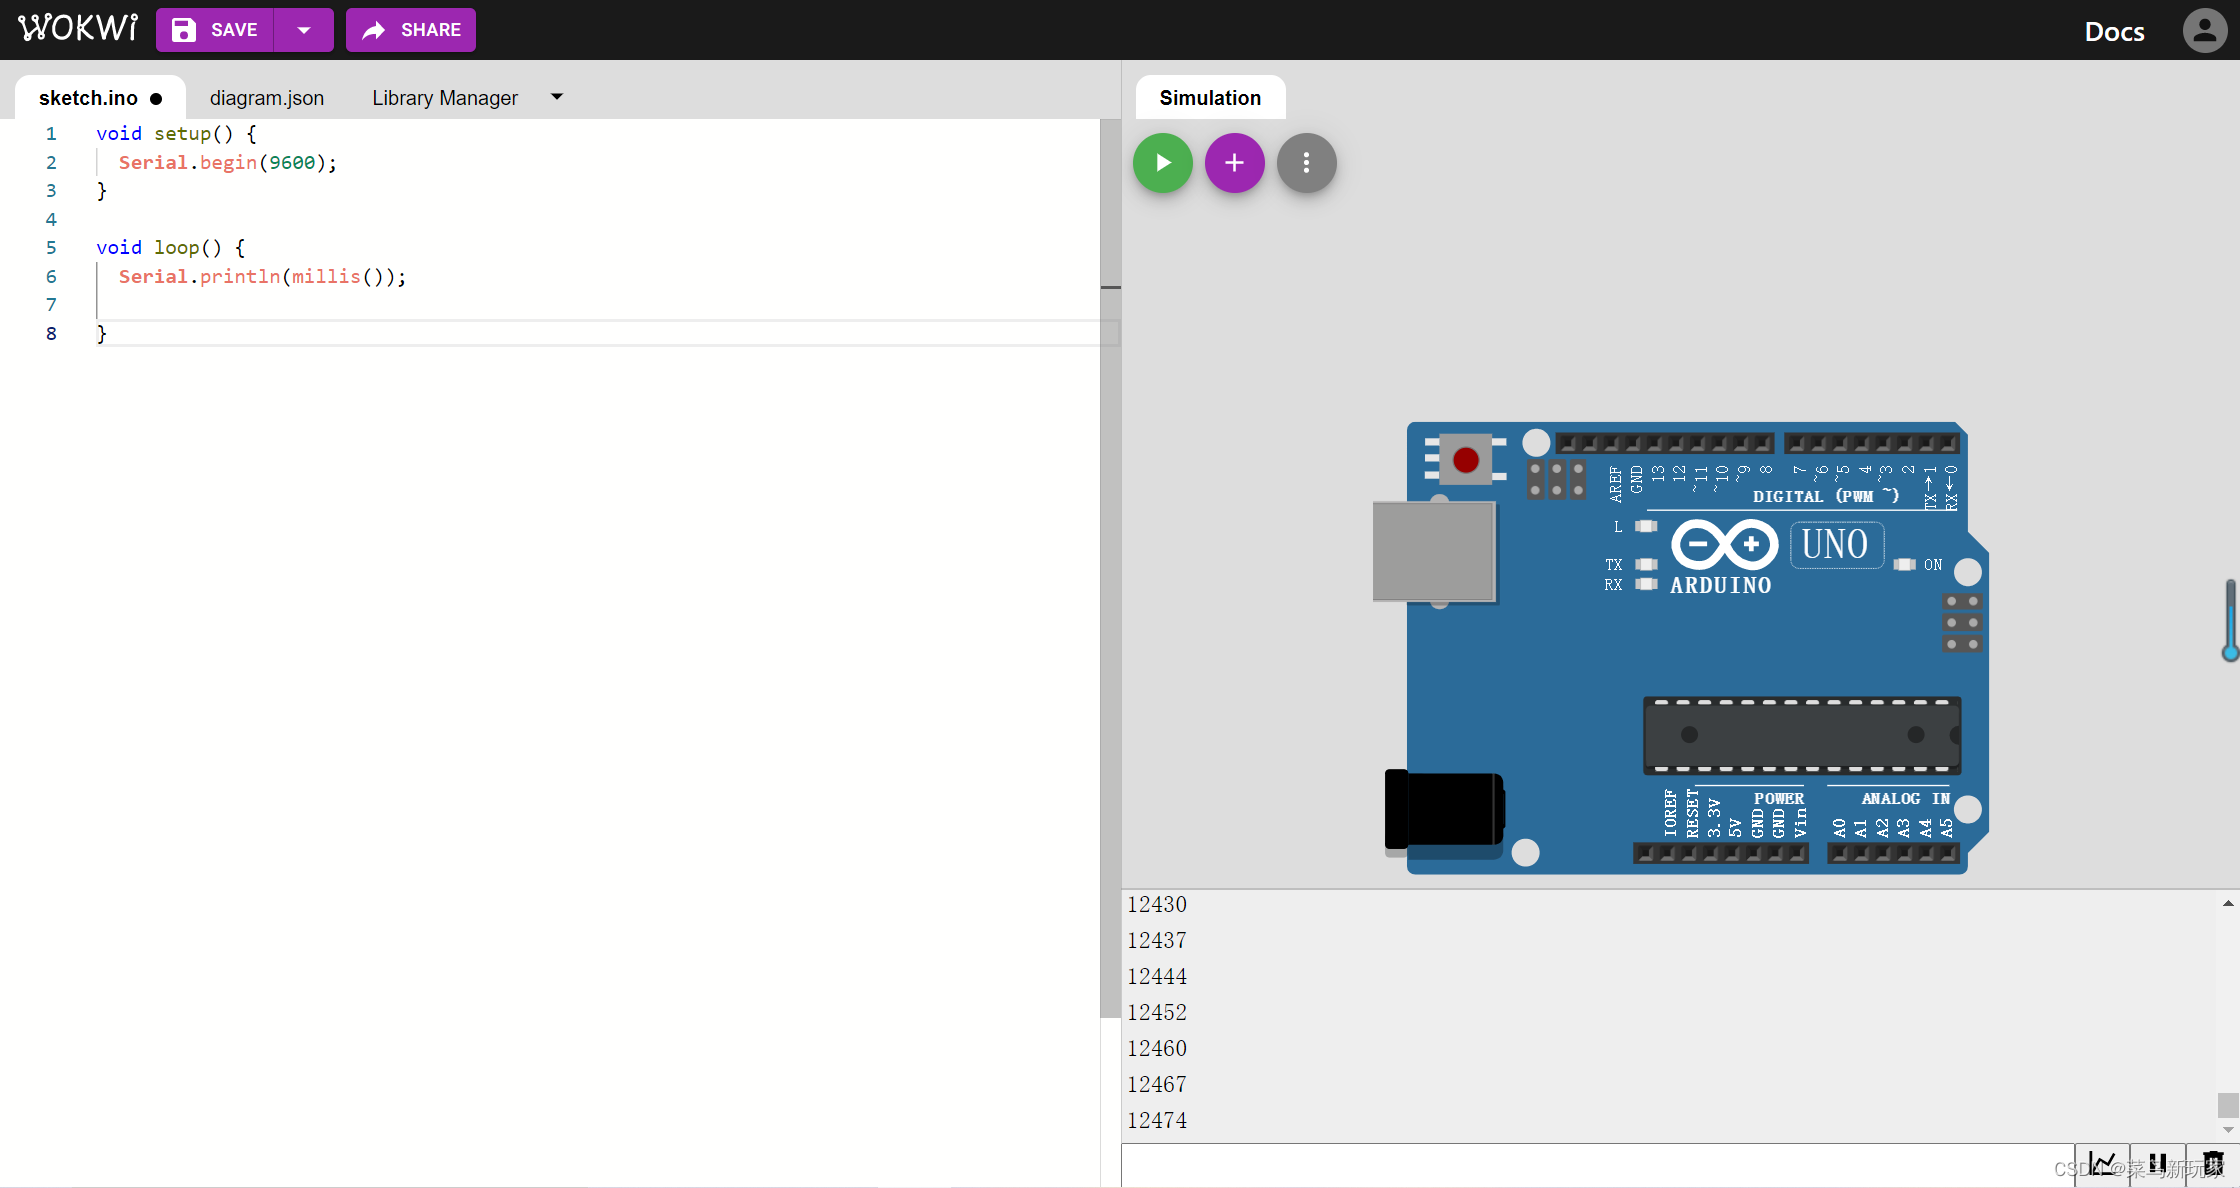Viewport: 2240px width, 1188px height.
Task: Open the user account avatar menu
Action: click(2204, 31)
